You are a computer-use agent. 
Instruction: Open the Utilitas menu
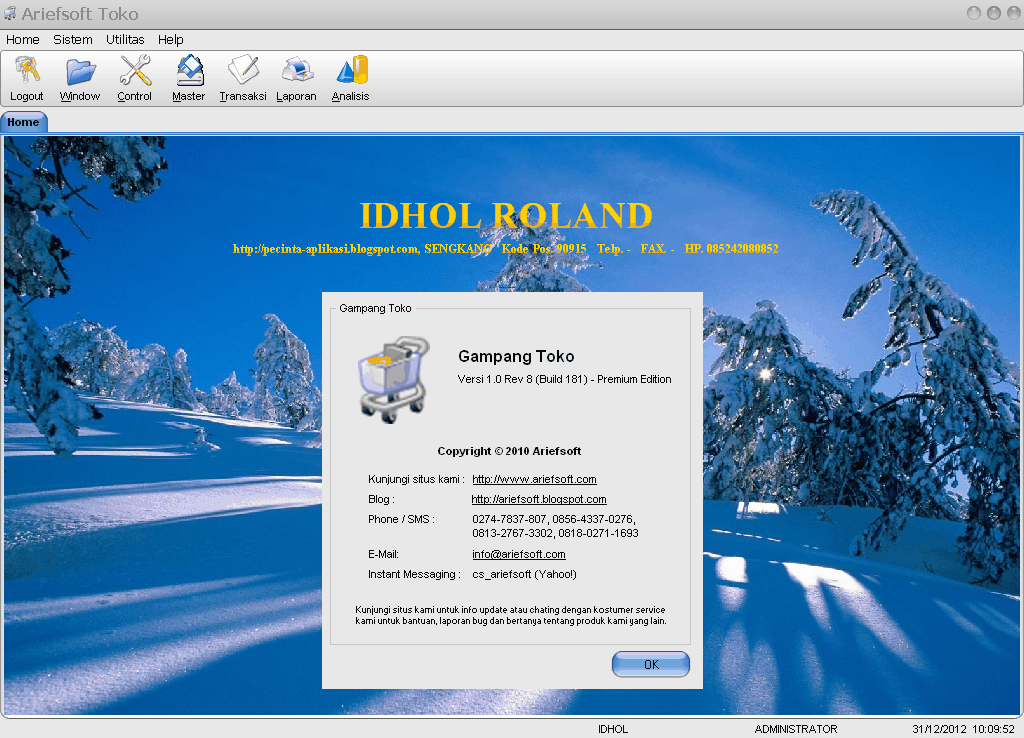(x=125, y=40)
